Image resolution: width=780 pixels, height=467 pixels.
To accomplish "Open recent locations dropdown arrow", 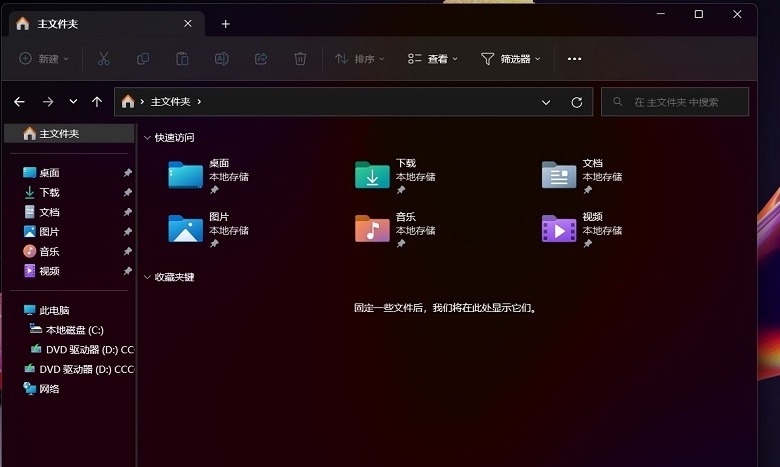I will 73,101.
